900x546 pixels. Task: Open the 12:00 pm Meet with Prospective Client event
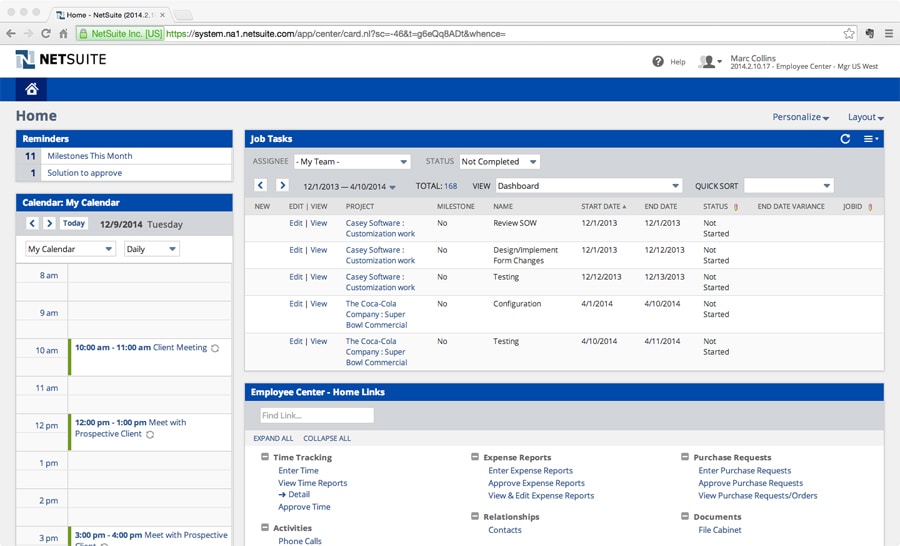coord(150,432)
